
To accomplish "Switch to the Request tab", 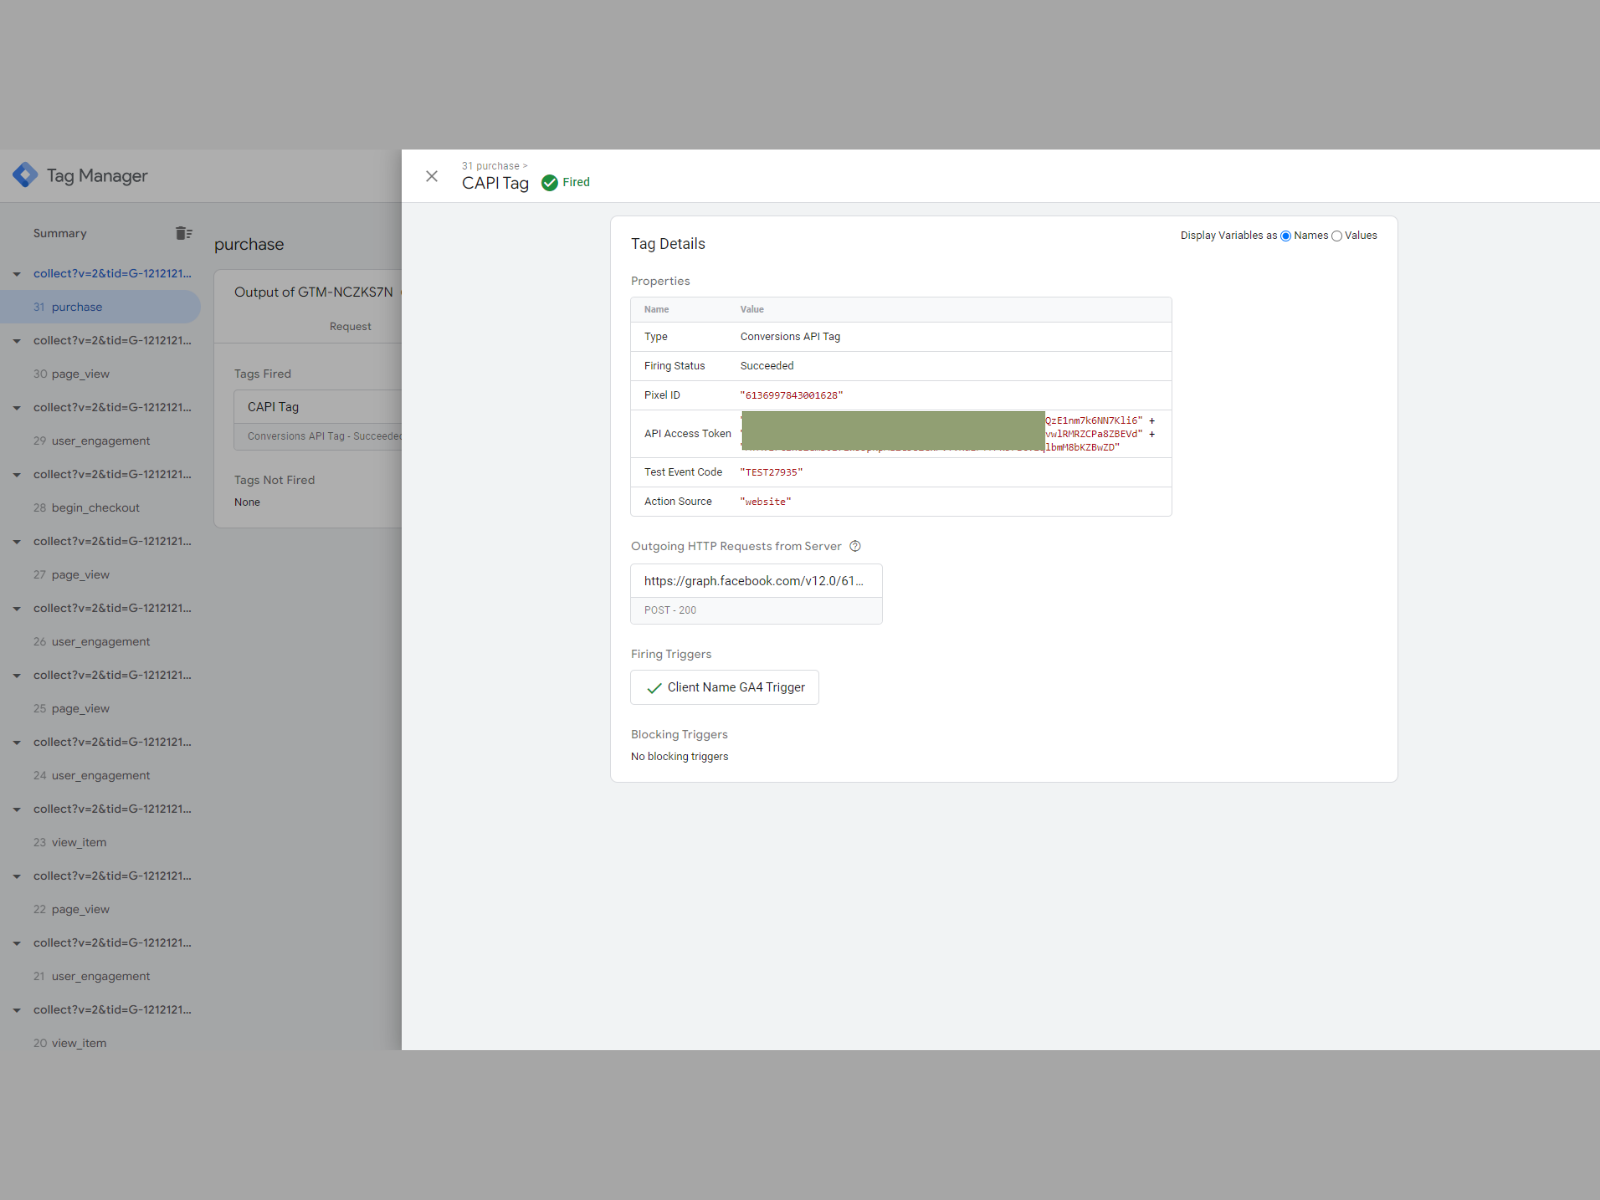I will tap(350, 326).
